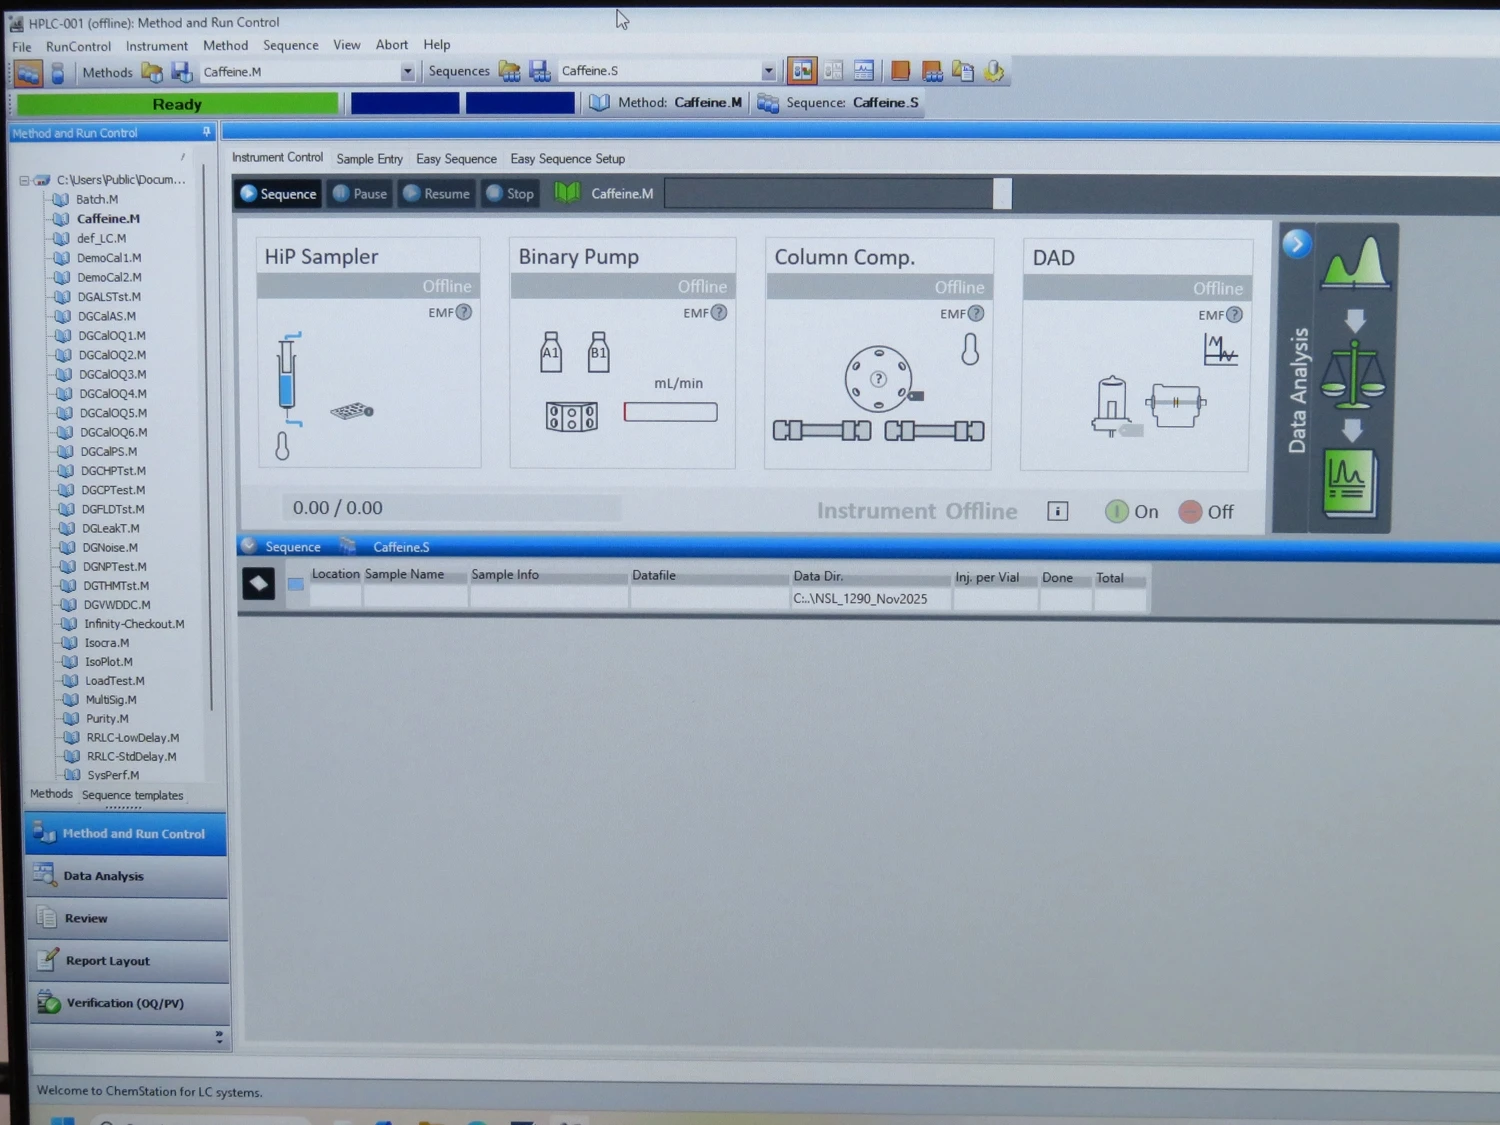Collapse the C:\Users\Public tree node
1500x1125 pixels.
pos(24,181)
